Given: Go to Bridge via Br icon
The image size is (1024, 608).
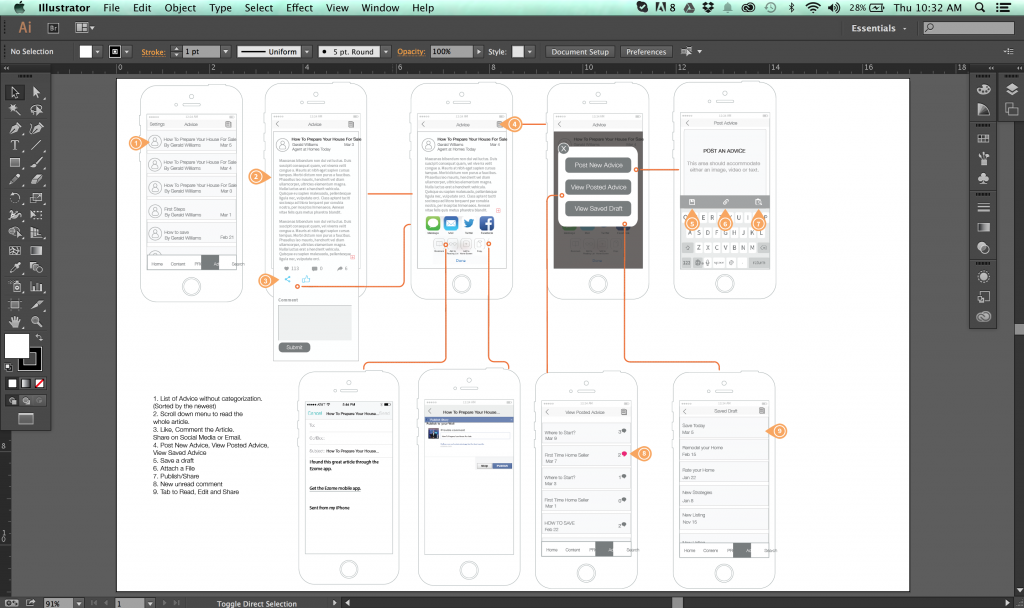Looking at the screenshot, I should click(x=54, y=28).
